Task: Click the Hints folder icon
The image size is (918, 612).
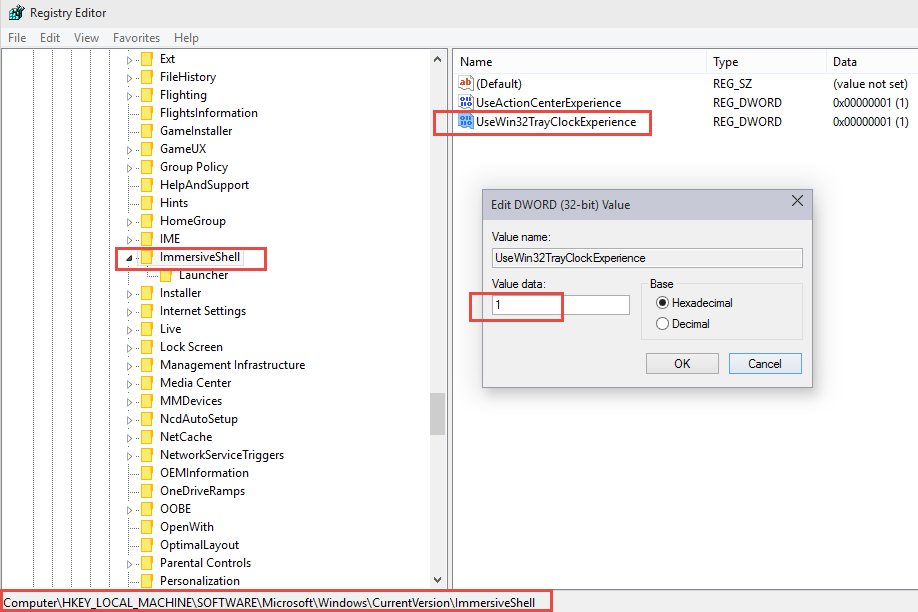Action: point(147,203)
